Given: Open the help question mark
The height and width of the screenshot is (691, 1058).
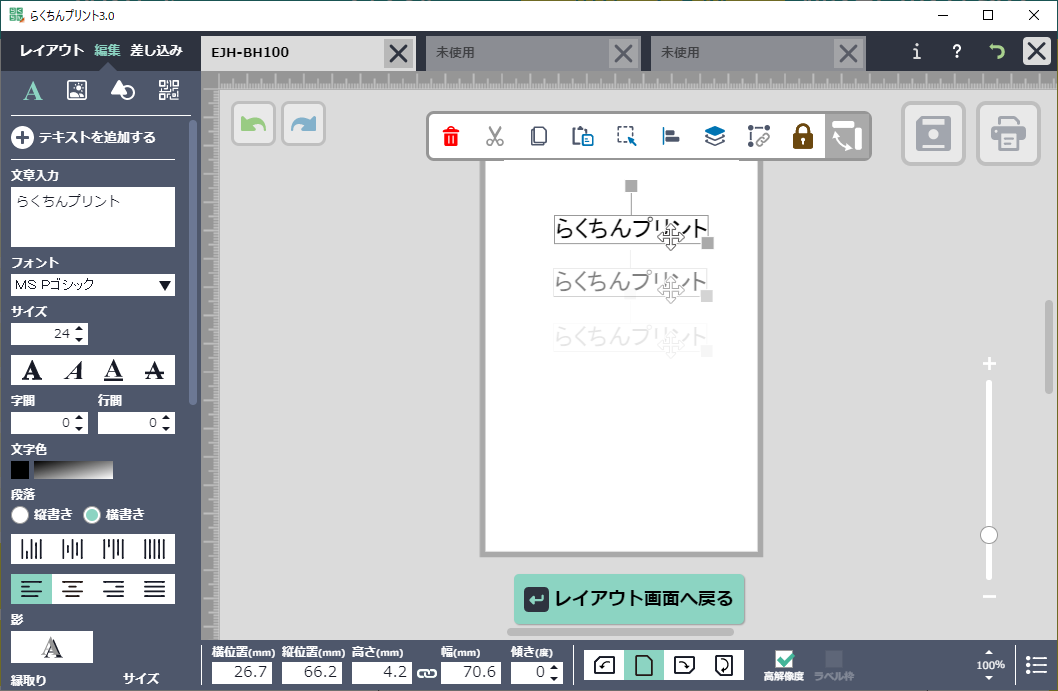Looking at the screenshot, I should point(957,52).
